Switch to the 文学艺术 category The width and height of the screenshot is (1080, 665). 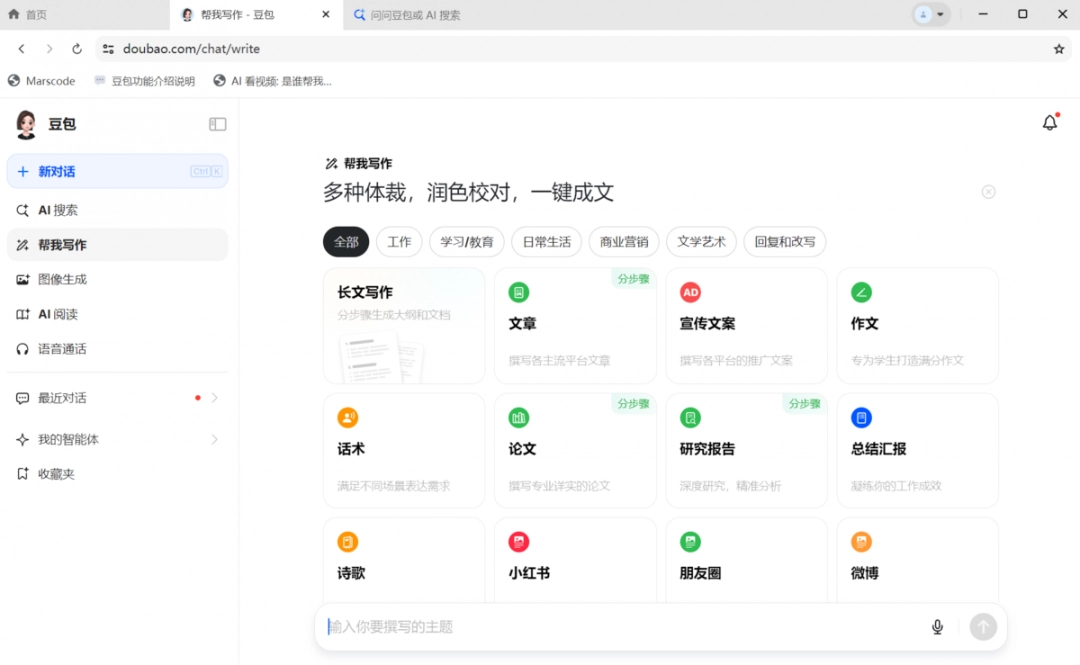[x=701, y=242]
